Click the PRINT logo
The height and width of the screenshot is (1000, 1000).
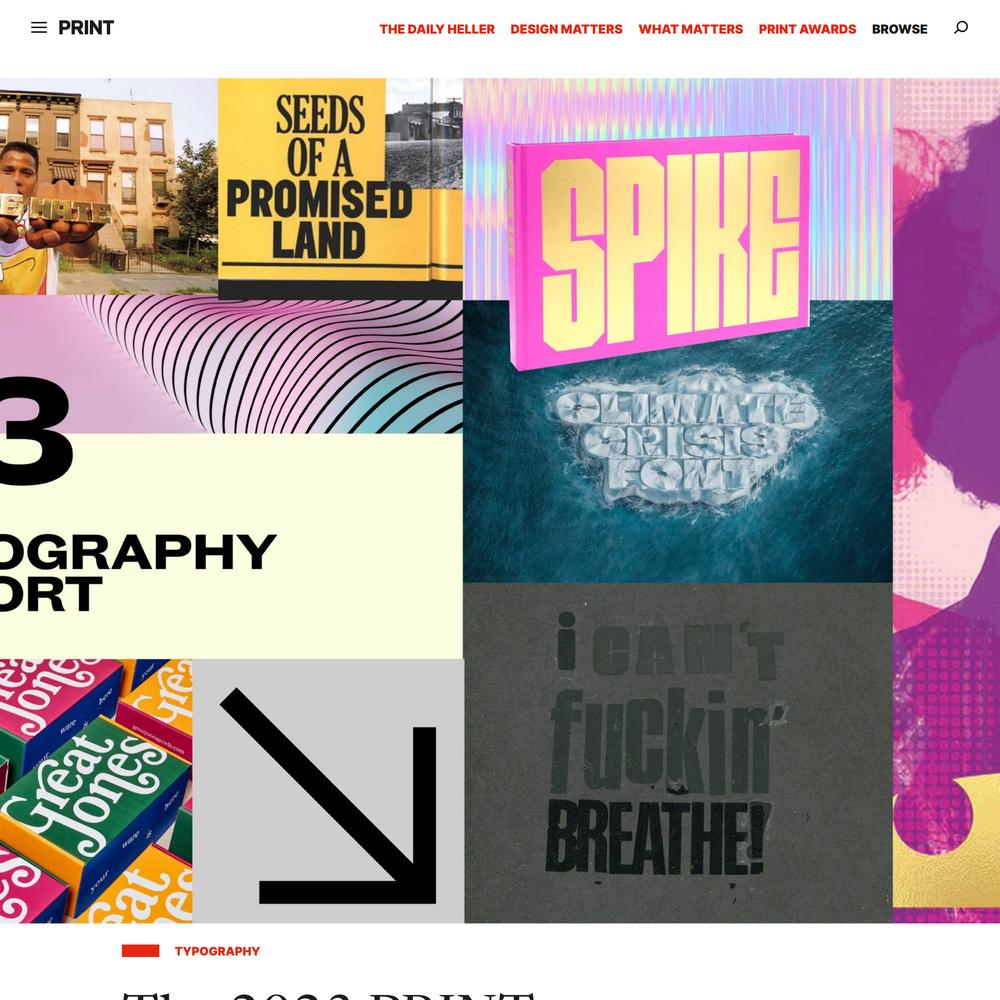click(x=86, y=27)
